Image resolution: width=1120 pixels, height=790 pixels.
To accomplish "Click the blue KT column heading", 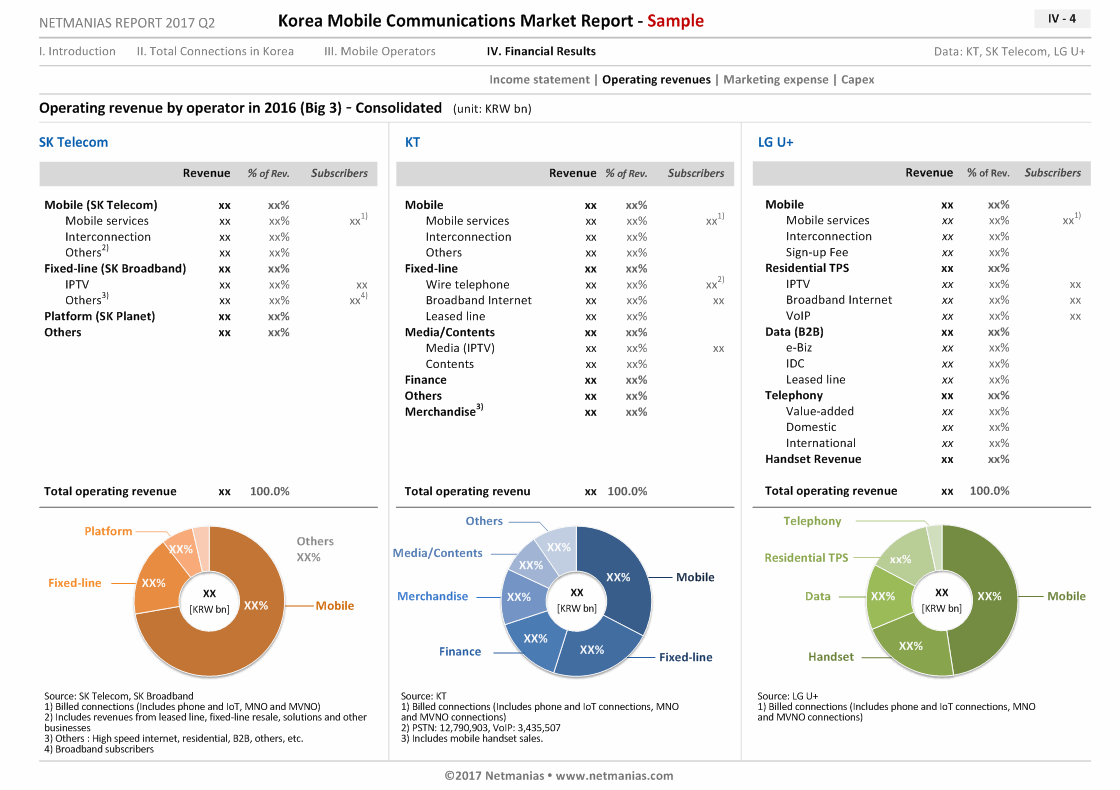I will tap(412, 142).
